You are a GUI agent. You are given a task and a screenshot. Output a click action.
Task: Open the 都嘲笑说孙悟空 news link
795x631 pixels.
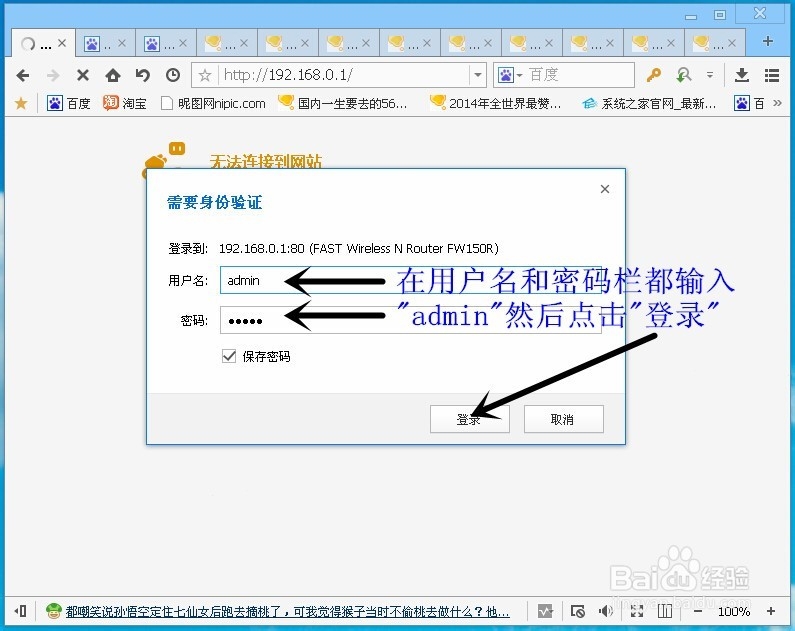pos(287,612)
